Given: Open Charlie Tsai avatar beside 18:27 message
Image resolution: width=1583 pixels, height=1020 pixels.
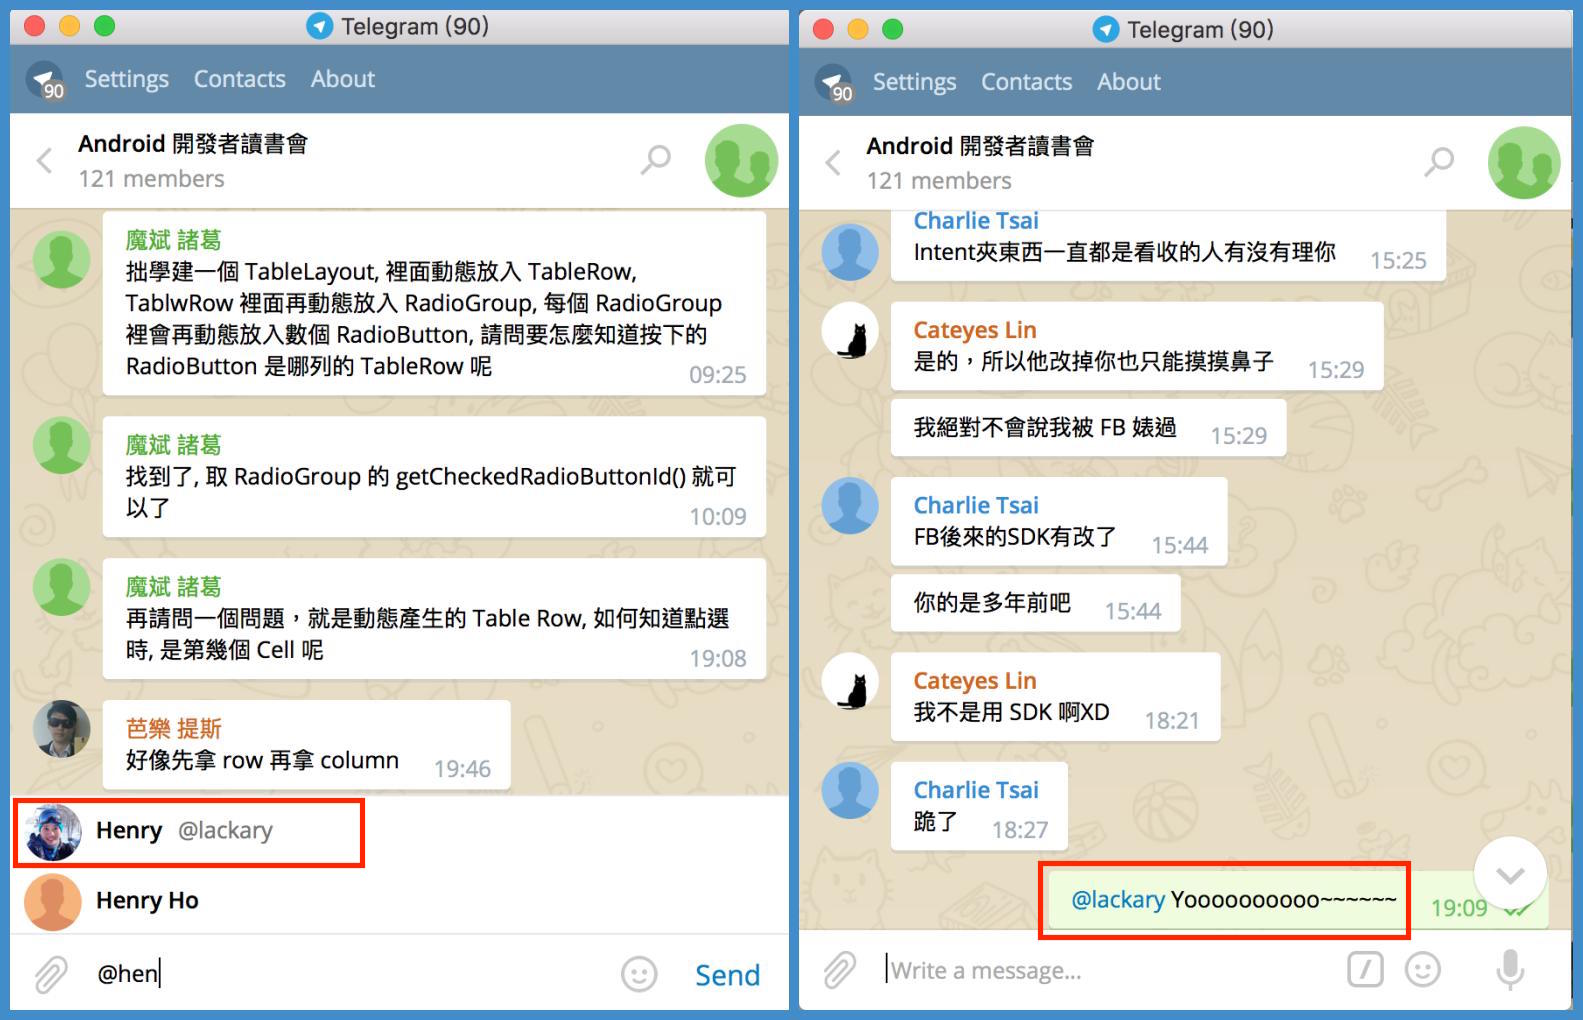Looking at the screenshot, I should tap(850, 791).
